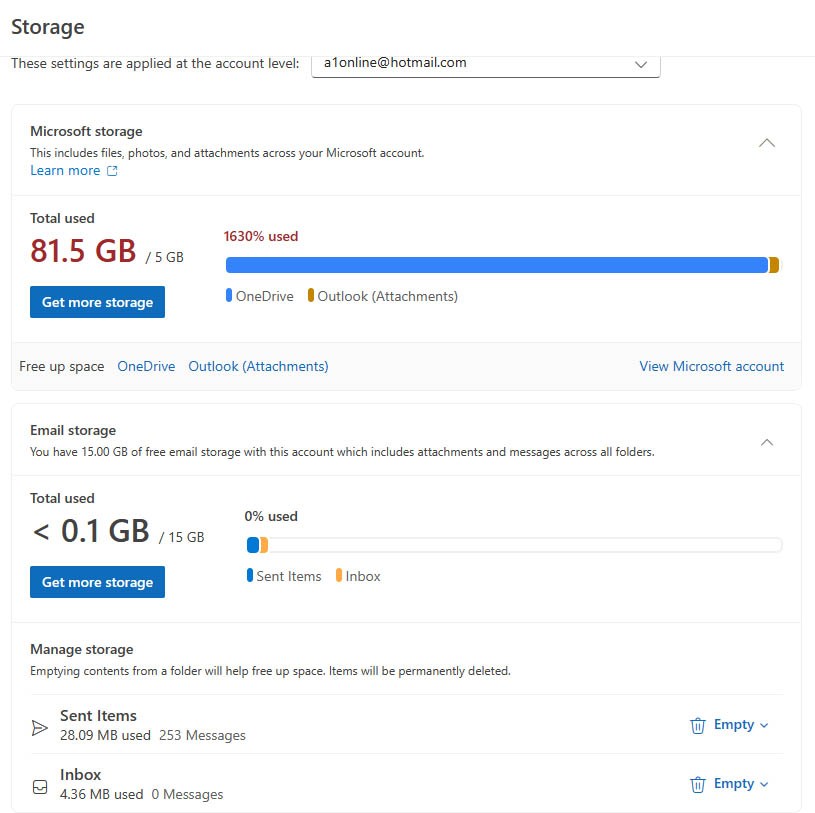
Task: Open the OneDrive free up space link
Action: [146, 366]
